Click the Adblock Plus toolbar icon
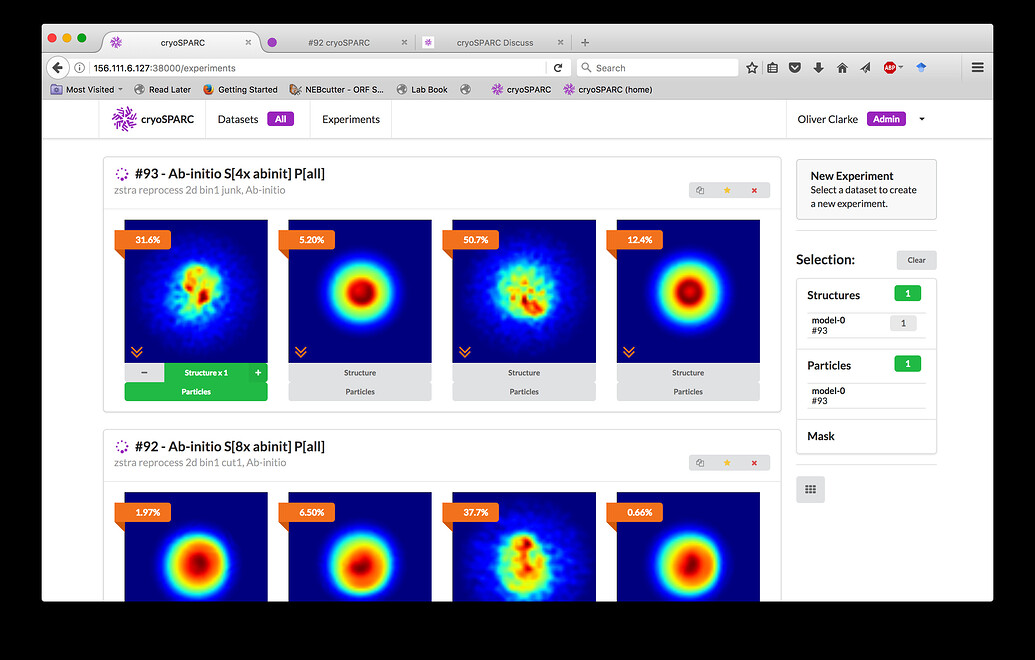Image resolution: width=1035 pixels, height=660 pixels. pos(889,68)
